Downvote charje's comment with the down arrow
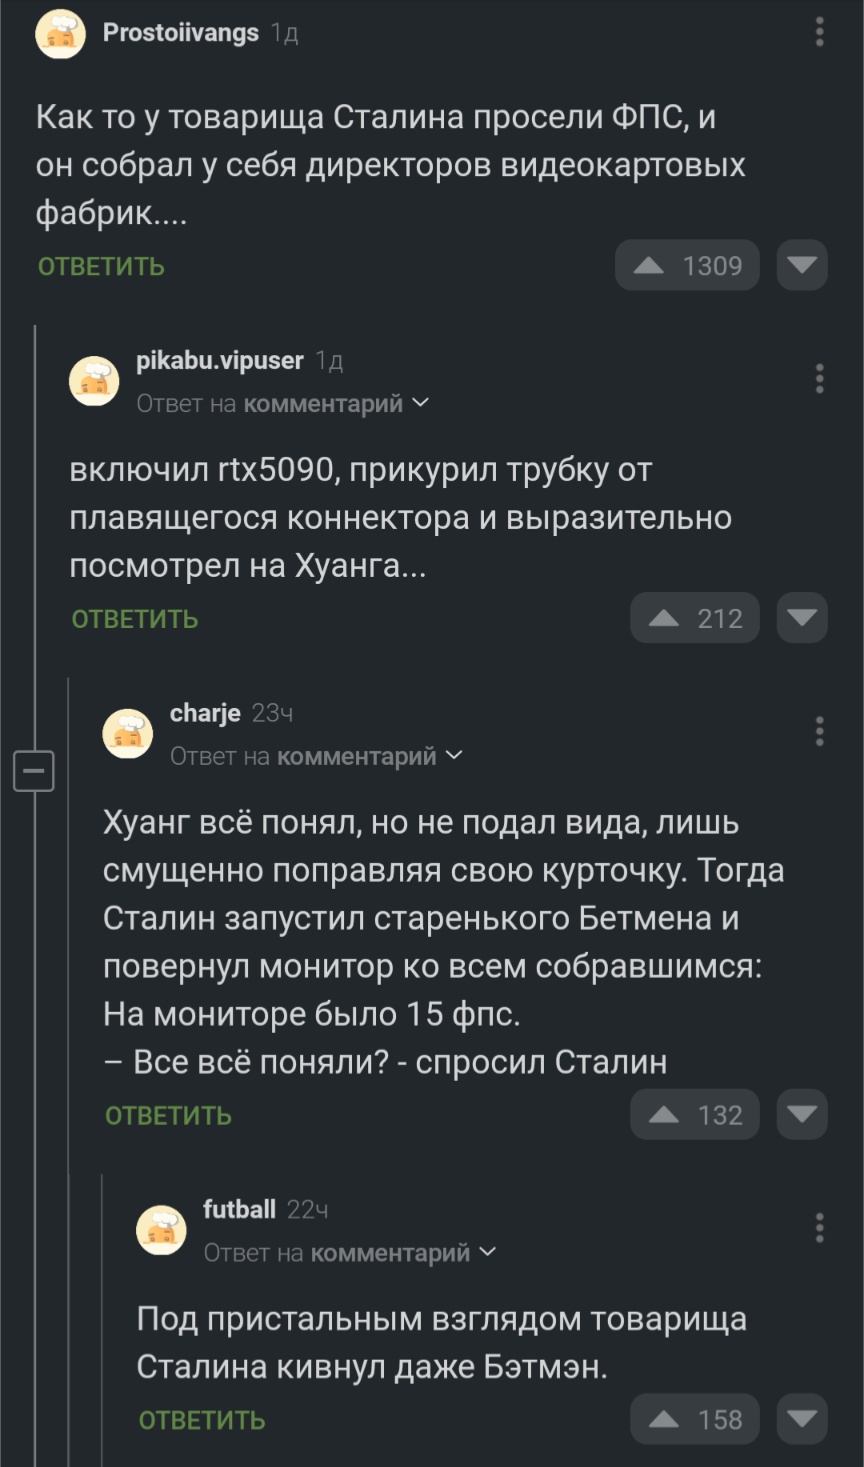 [802, 1114]
